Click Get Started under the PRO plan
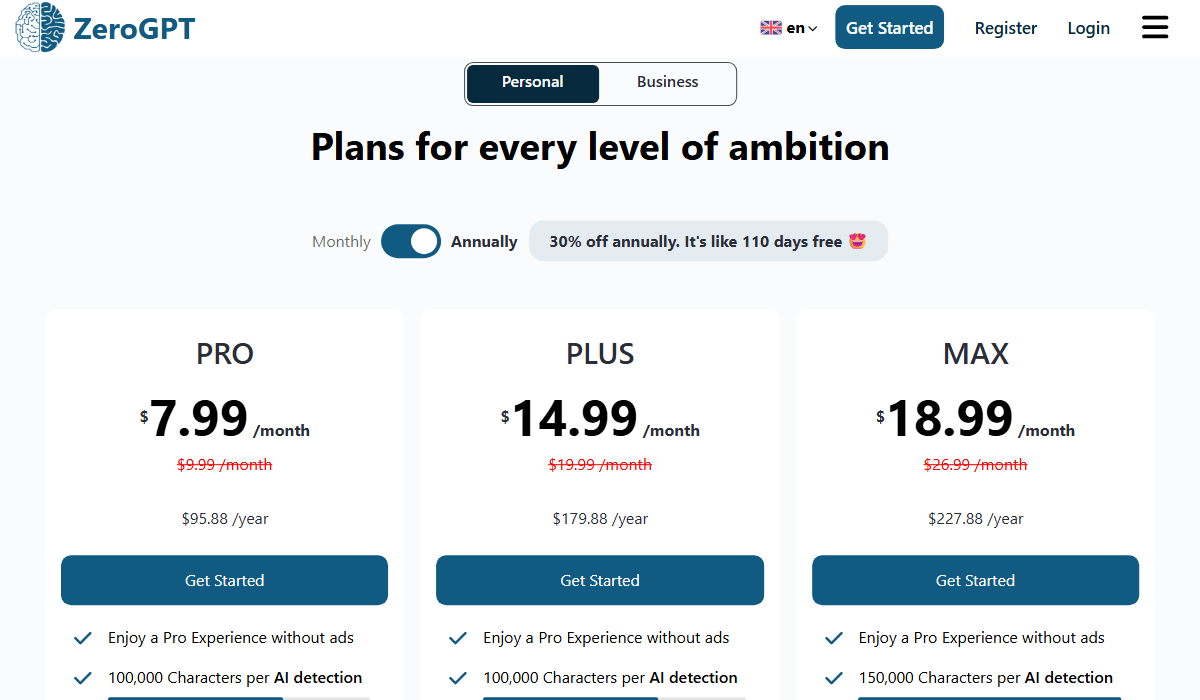The image size is (1200, 700). [224, 580]
